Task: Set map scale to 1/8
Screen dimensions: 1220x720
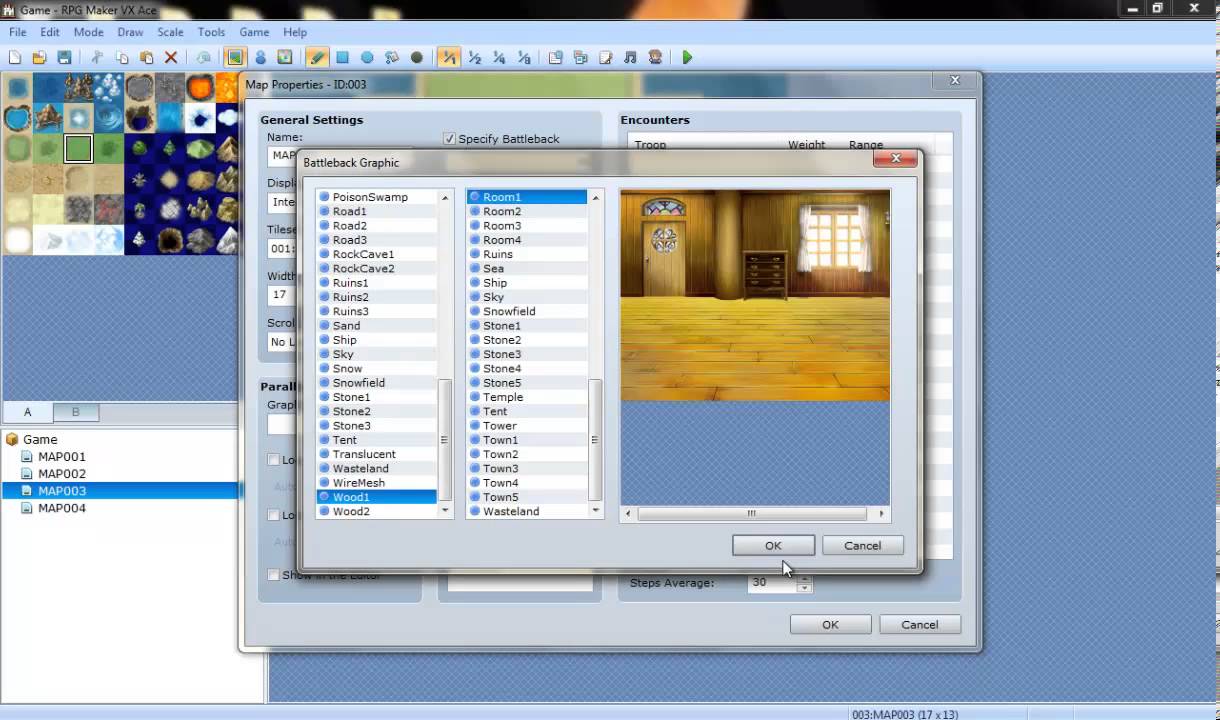Action: (x=523, y=58)
